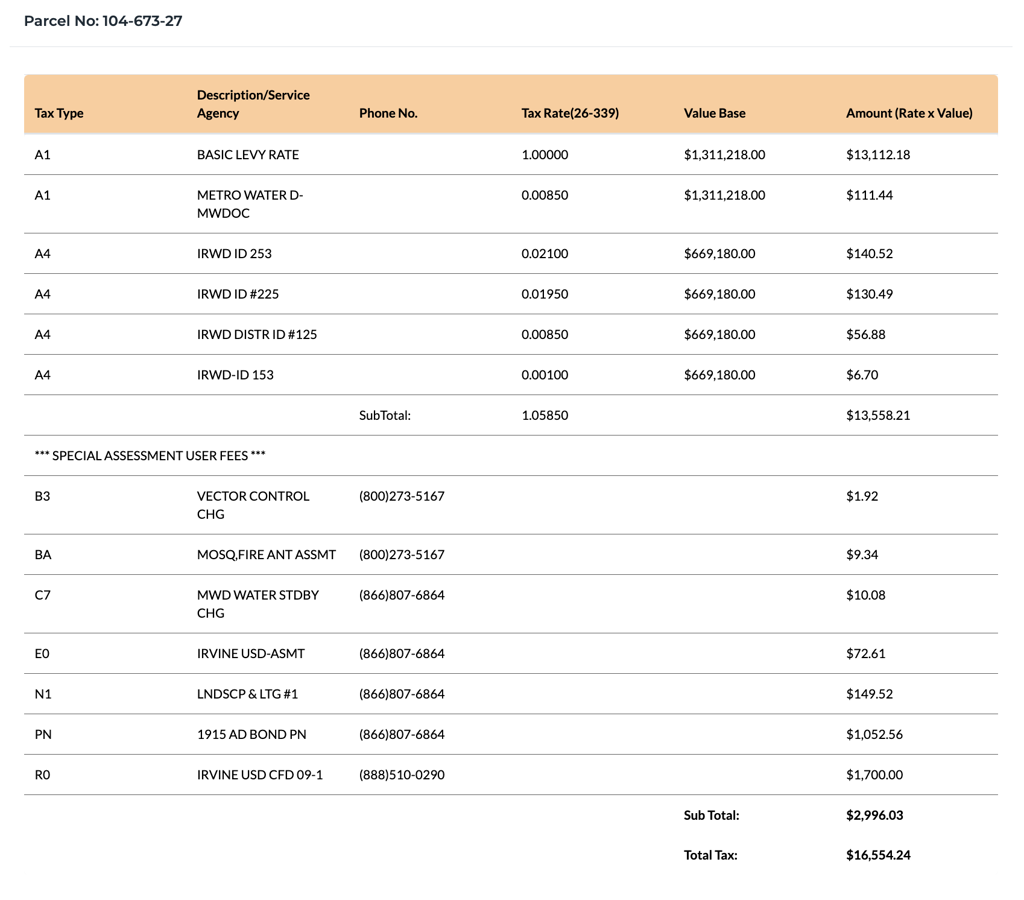Click the METRO WATER D-MWDOC description
The width and height of the screenshot is (1024, 900).
pos(250,204)
